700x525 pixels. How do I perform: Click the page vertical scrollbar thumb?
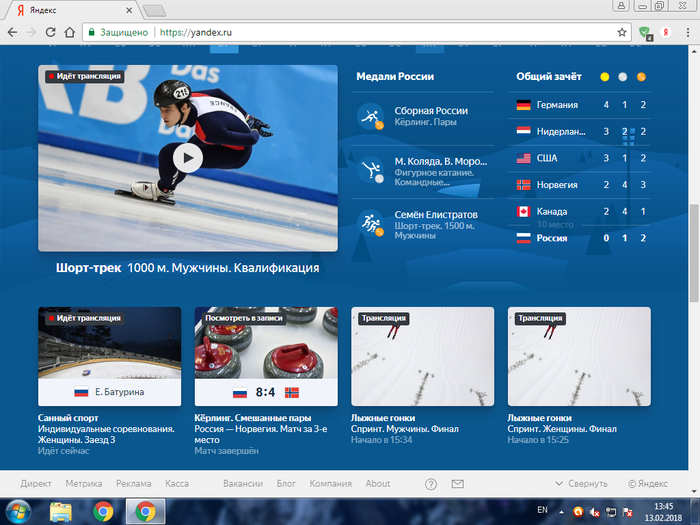point(694,253)
